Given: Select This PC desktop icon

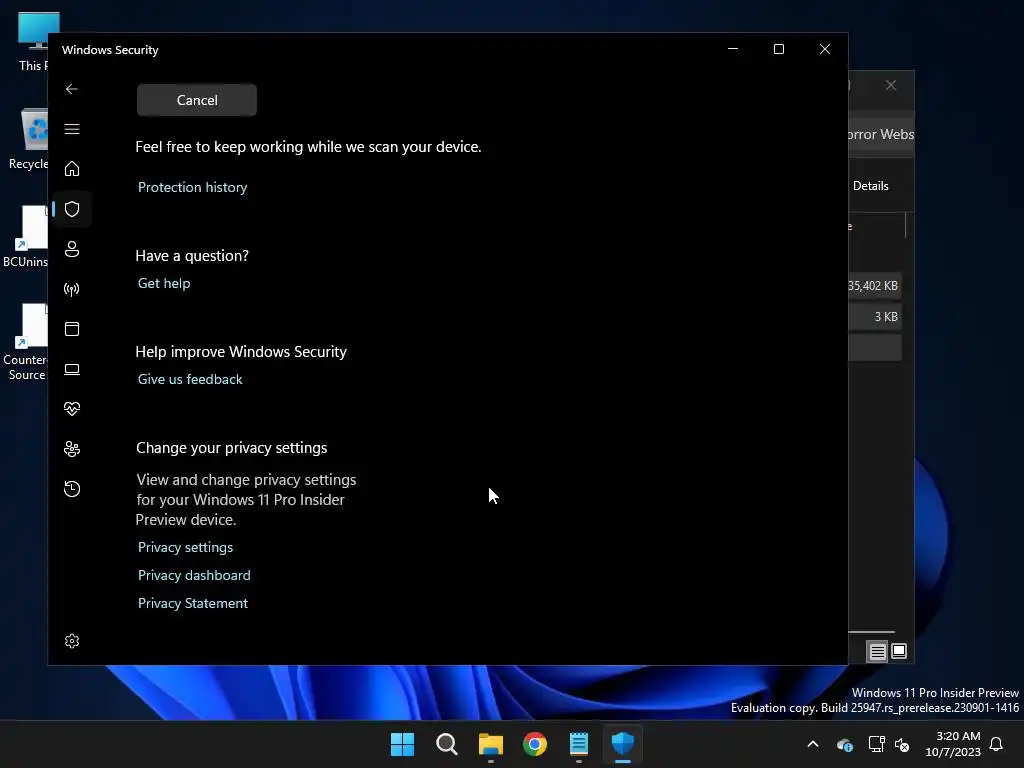Looking at the screenshot, I should [x=33, y=41].
